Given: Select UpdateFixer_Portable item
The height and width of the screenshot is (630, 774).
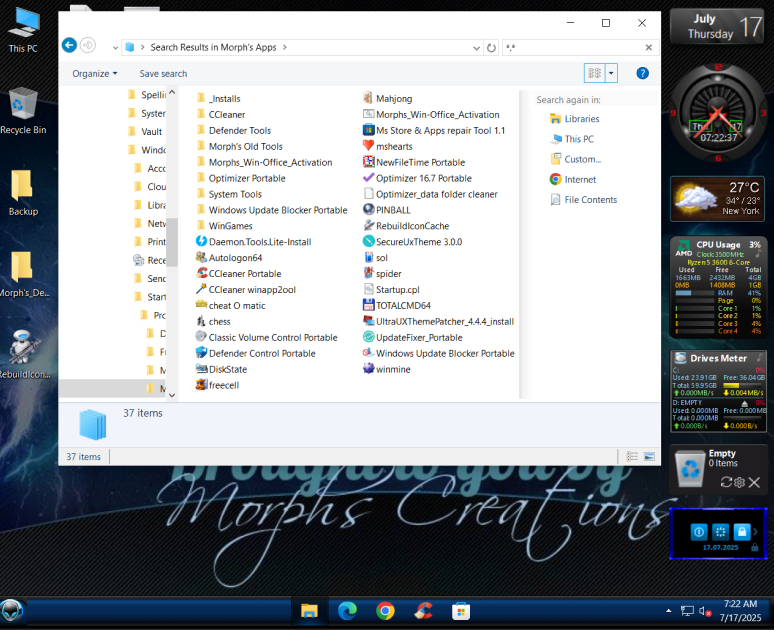Looking at the screenshot, I should click(413, 337).
